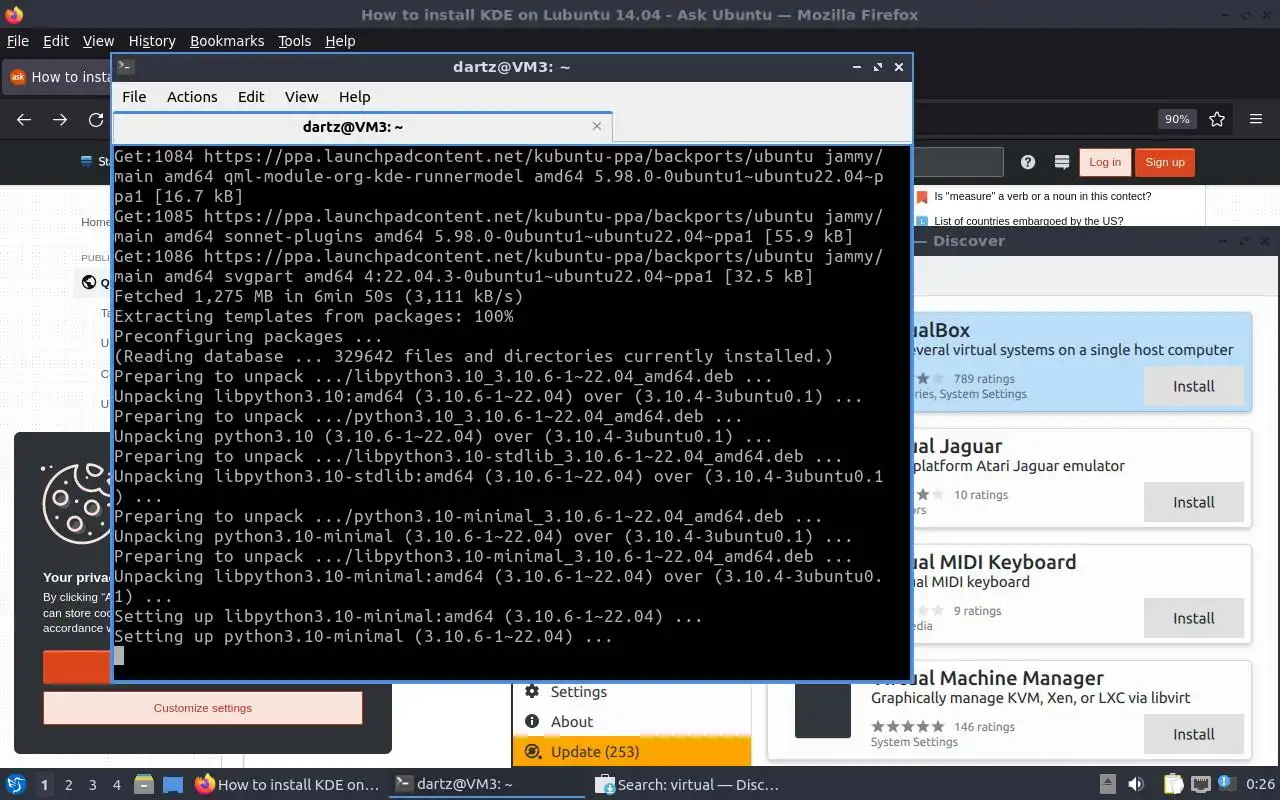1280x800 pixels.
Task: Click show desktop icon in panel
Action: (x=172, y=785)
